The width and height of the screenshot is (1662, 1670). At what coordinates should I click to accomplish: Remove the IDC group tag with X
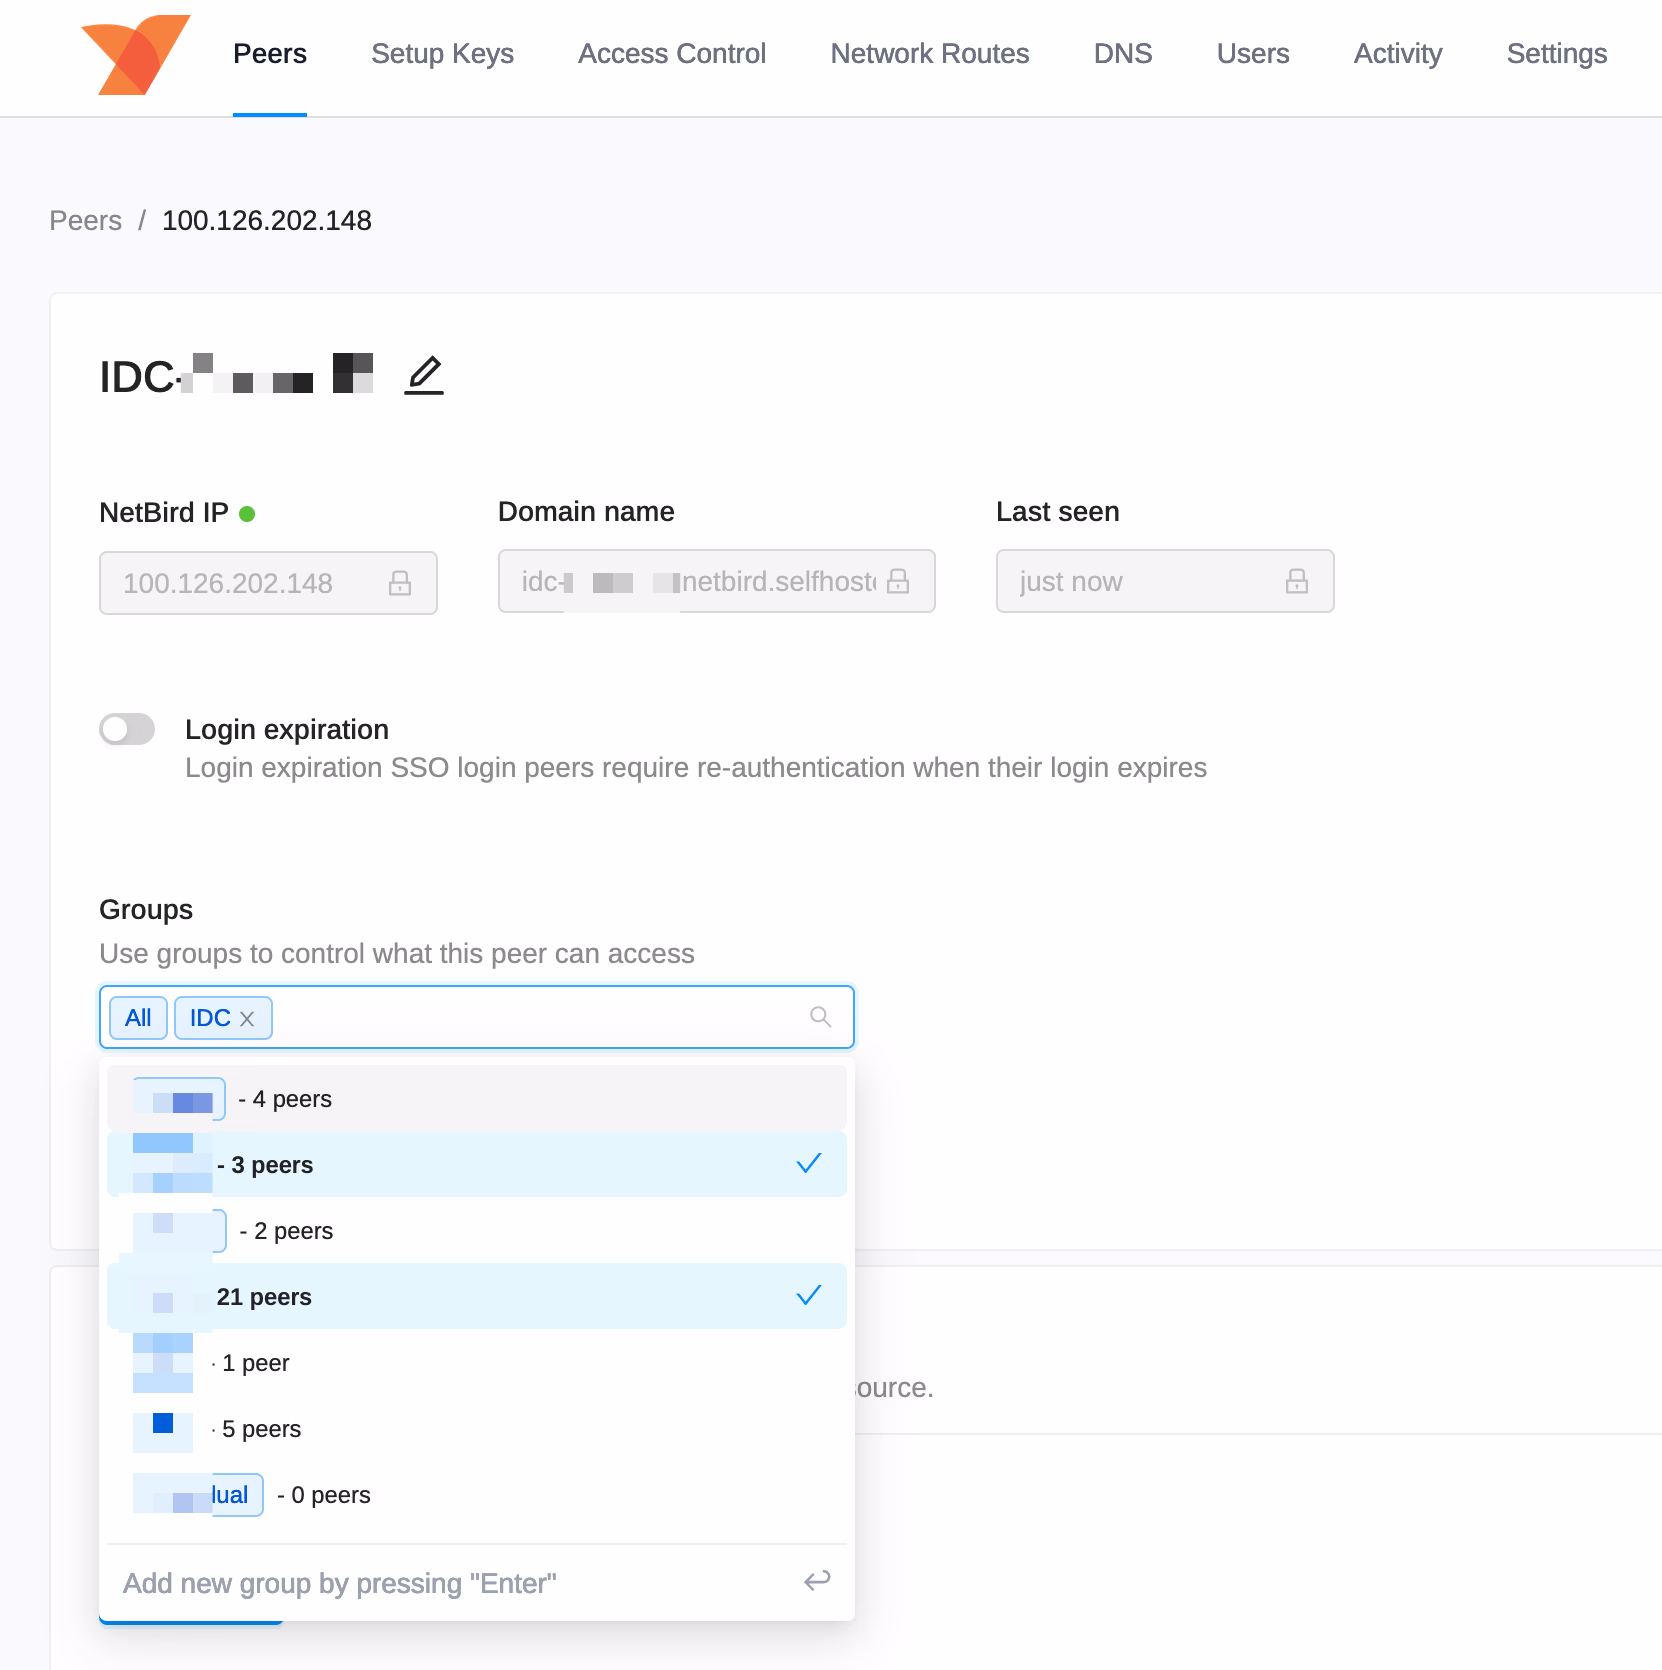click(x=247, y=1019)
